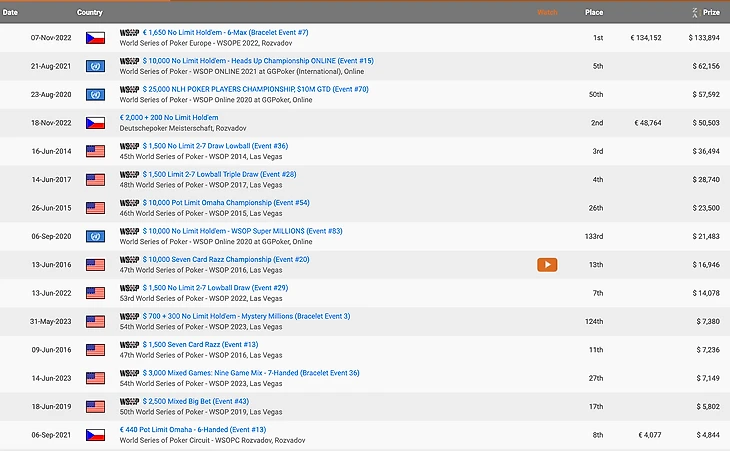The height and width of the screenshot is (451, 730).
Task: Sort results by the Date column header
Action: (x=10, y=13)
